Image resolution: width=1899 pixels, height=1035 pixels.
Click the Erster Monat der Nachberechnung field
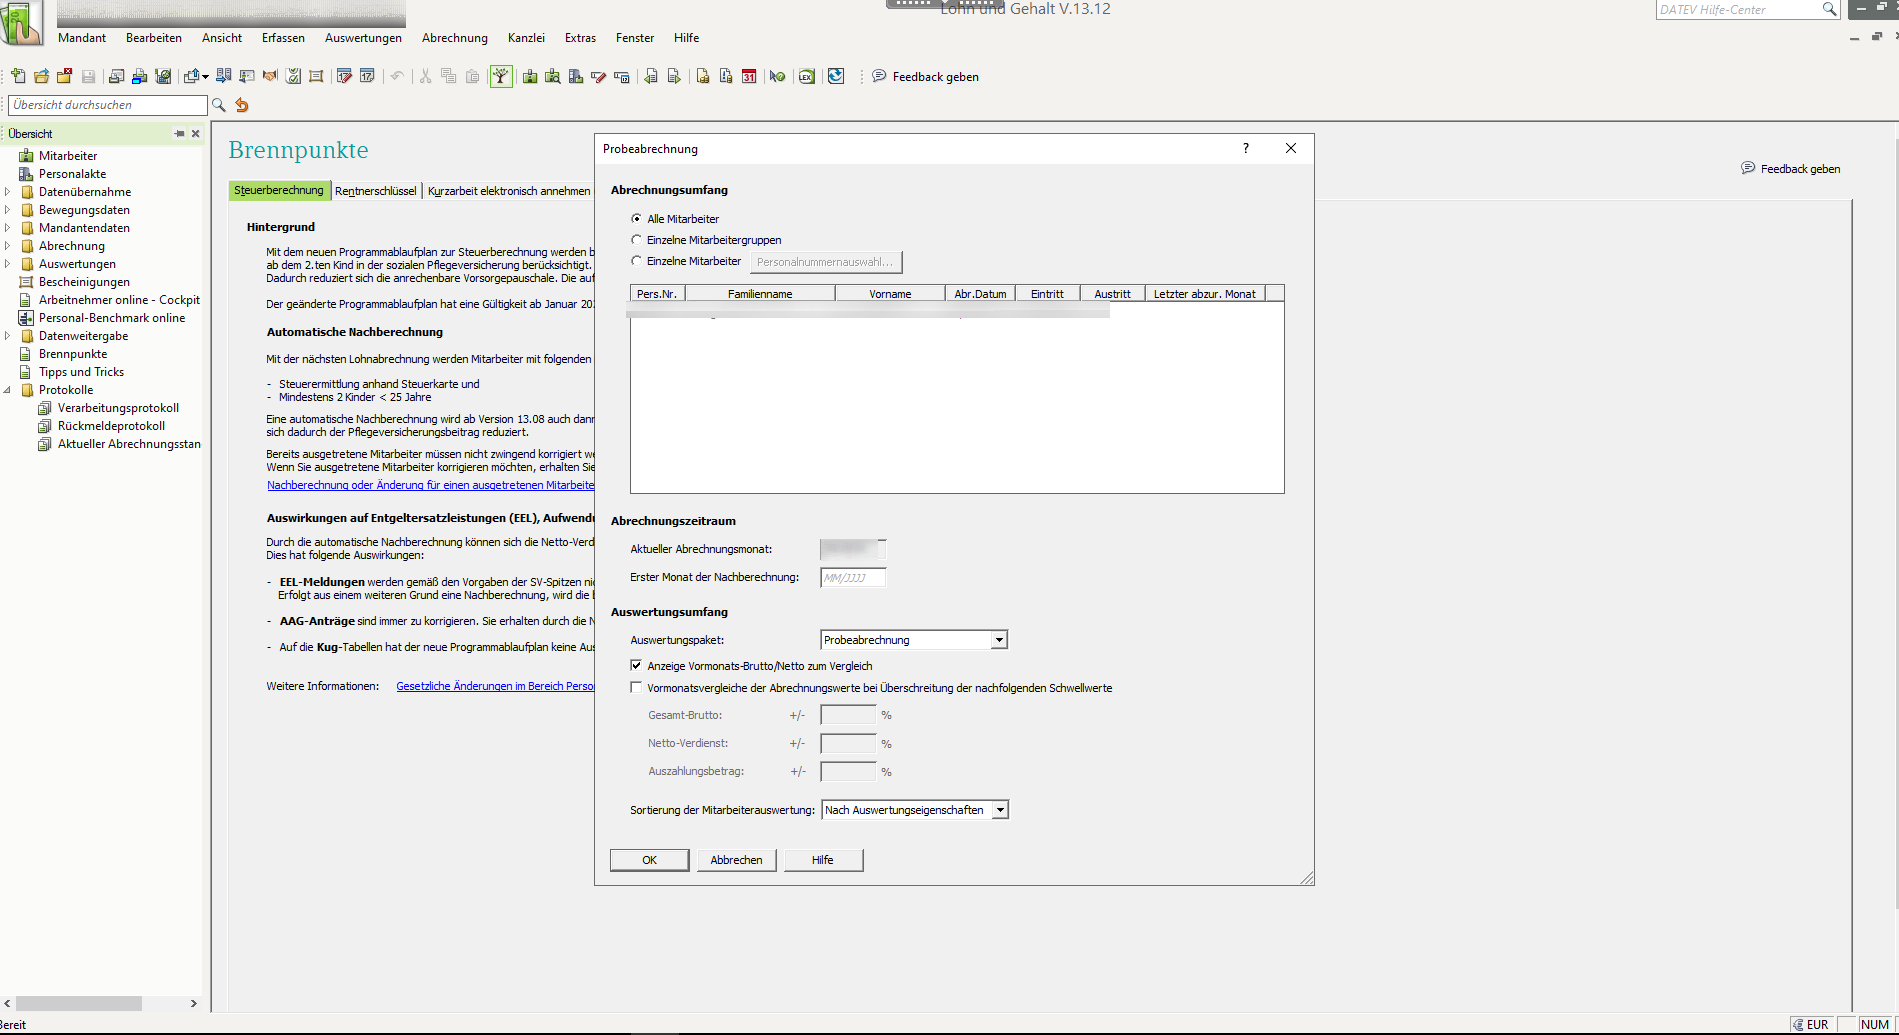pos(852,577)
